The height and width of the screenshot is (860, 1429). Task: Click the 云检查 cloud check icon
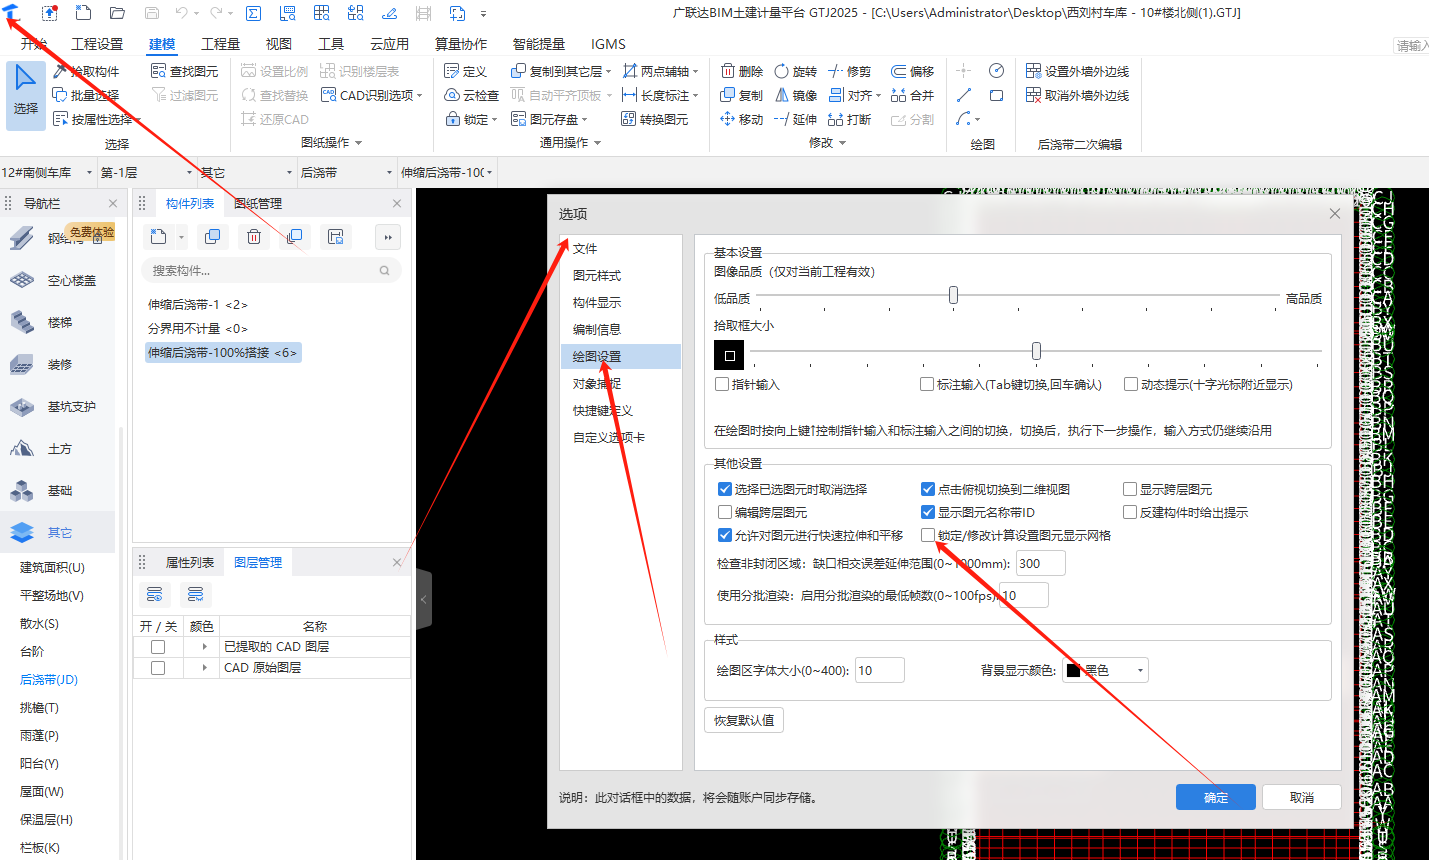[452, 95]
